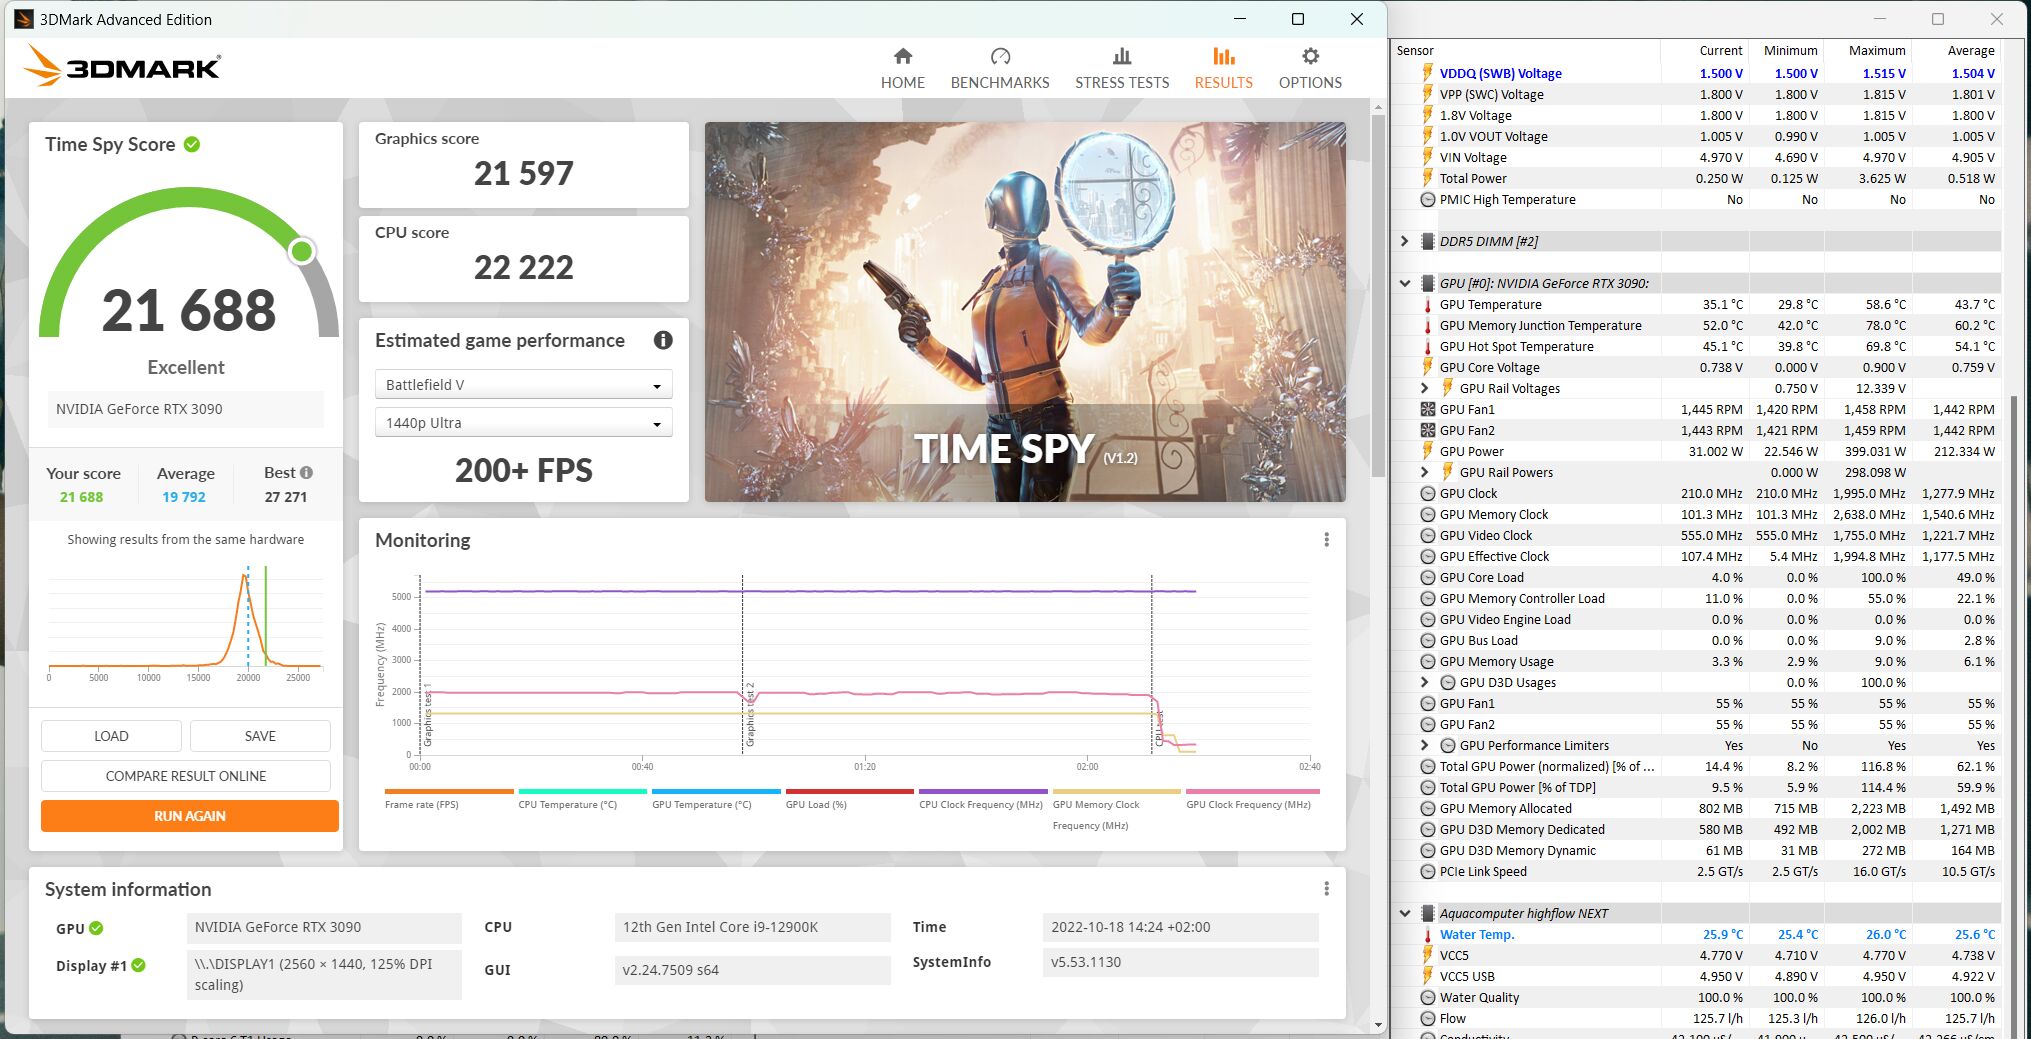This screenshot has height=1039, width=2031.
Task: Expand the GPU Rail Powers row
Action: (x=1424, y=472)
